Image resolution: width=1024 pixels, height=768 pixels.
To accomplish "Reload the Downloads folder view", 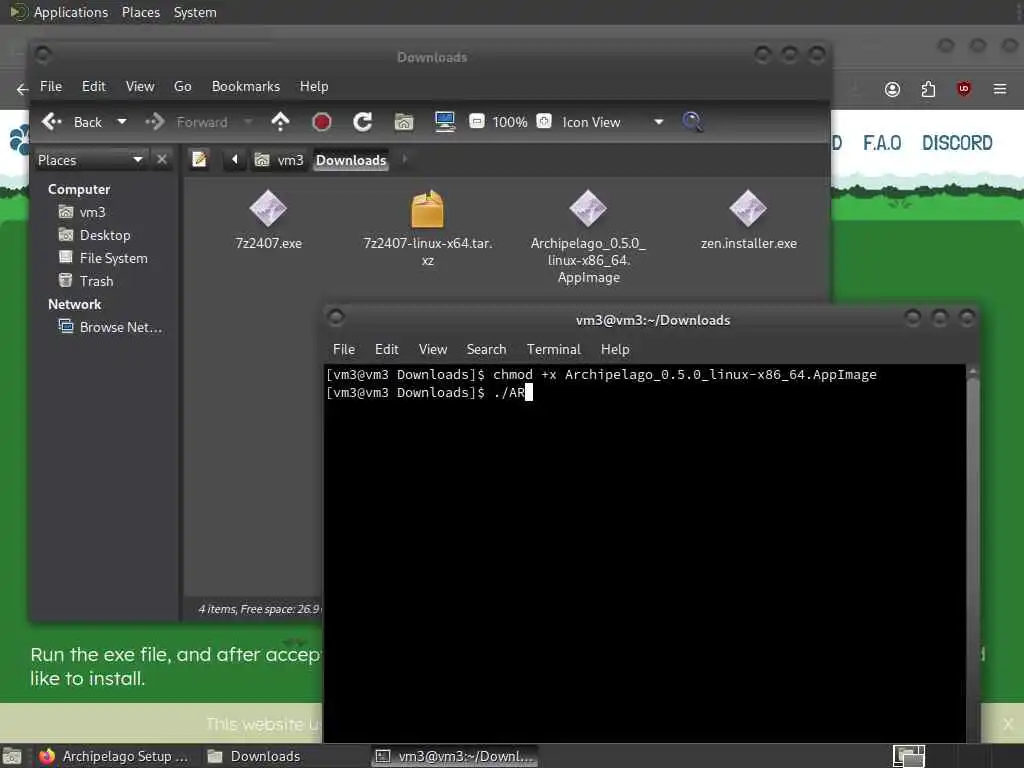I will (362, 122).
